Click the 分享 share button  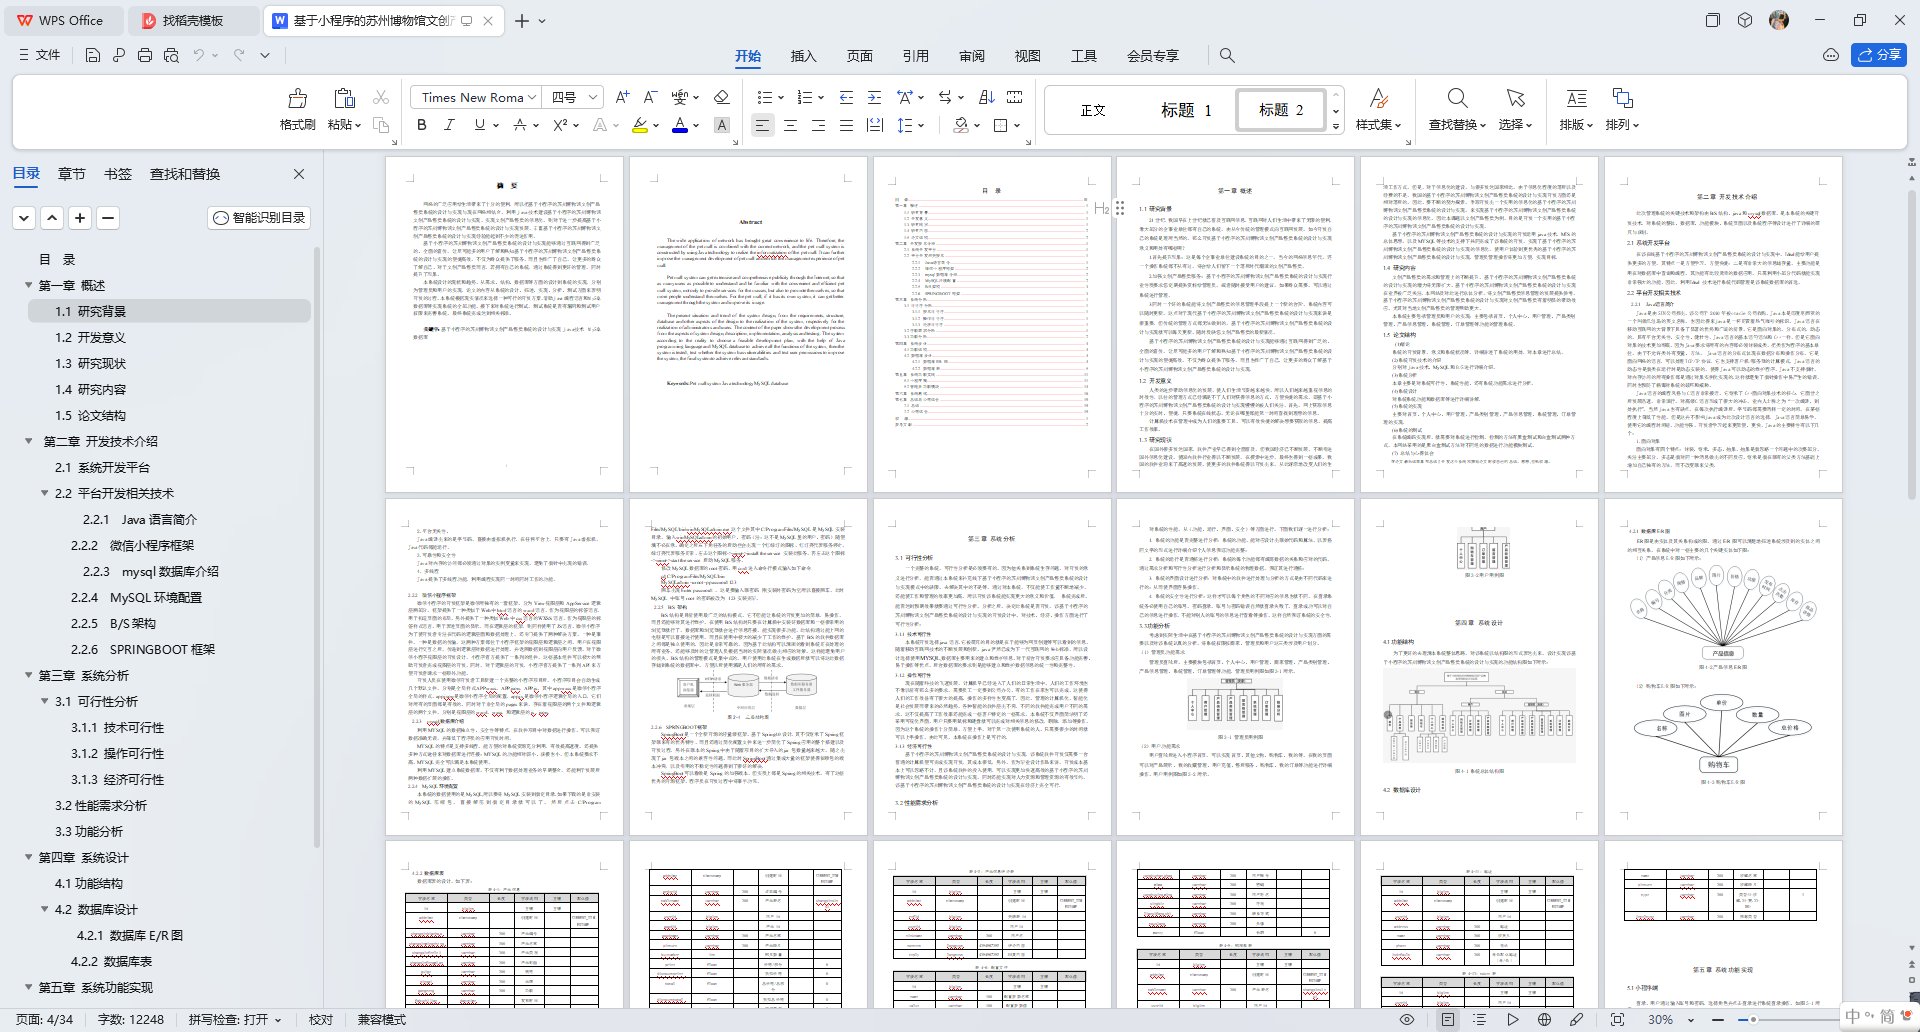click(x=1878, y=55)
